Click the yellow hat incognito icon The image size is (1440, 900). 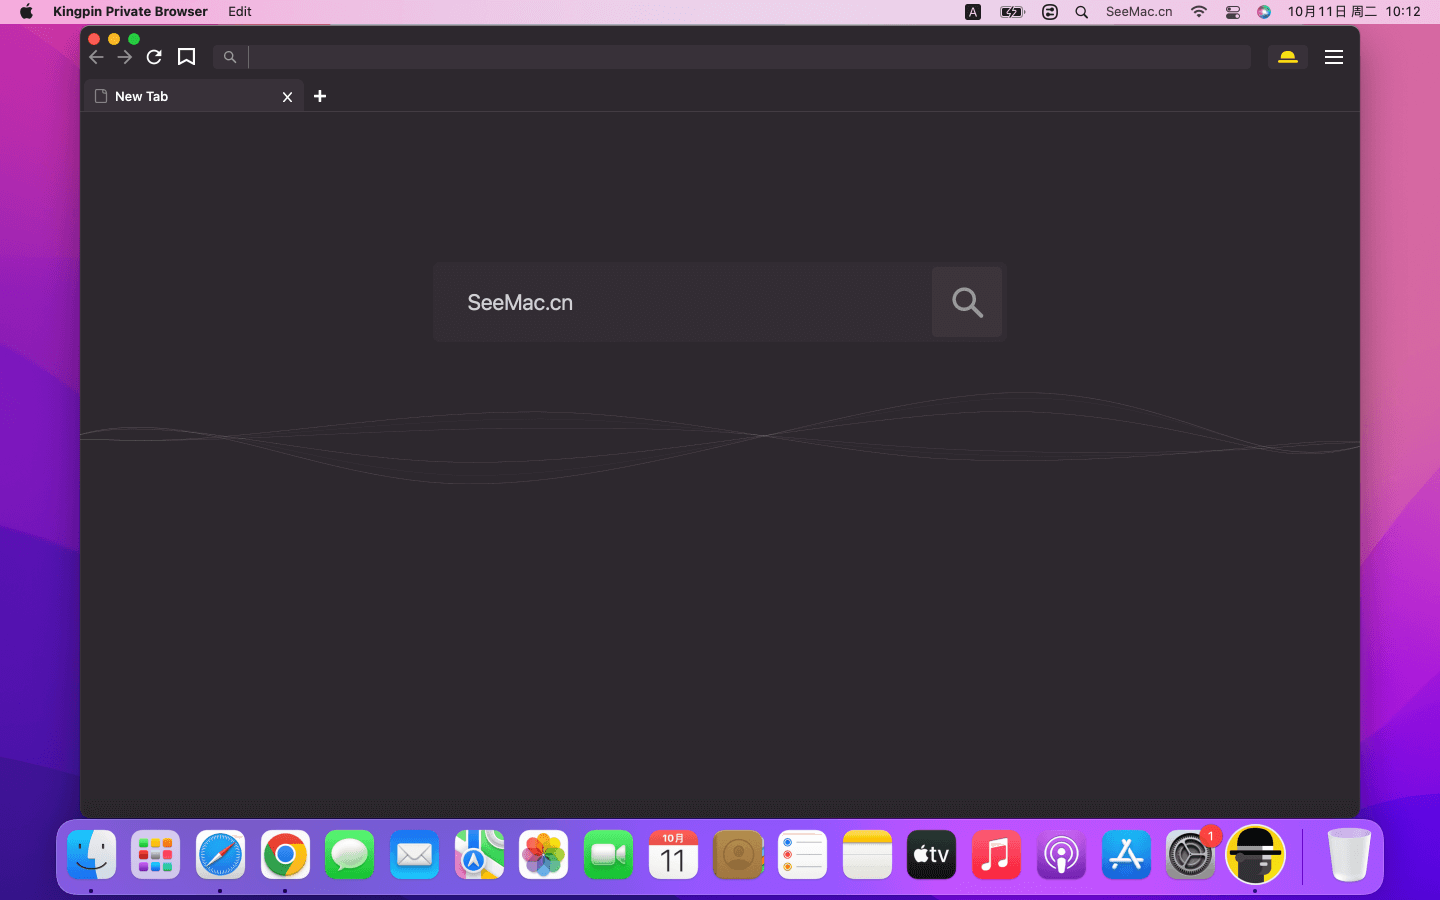click(1287, 57)
